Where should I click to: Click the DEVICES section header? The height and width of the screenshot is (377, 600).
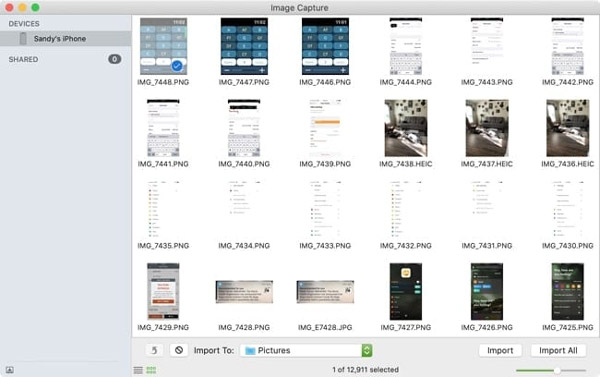(x=24, y=24)
